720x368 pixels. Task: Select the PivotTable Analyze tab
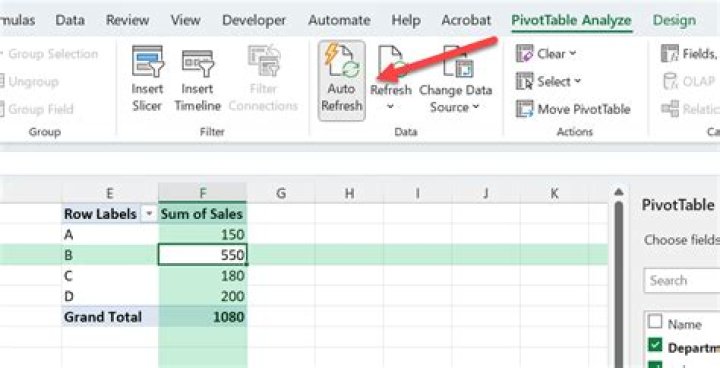pyautogui.click(x=572, y=20)
